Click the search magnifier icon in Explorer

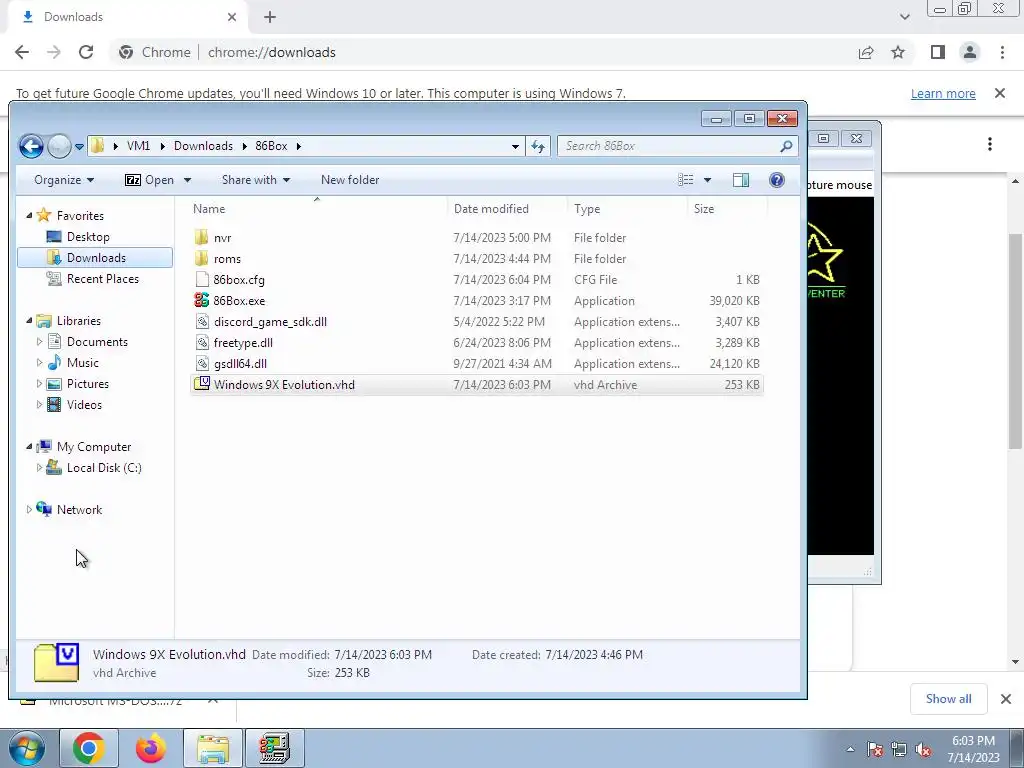coord(786,146)
